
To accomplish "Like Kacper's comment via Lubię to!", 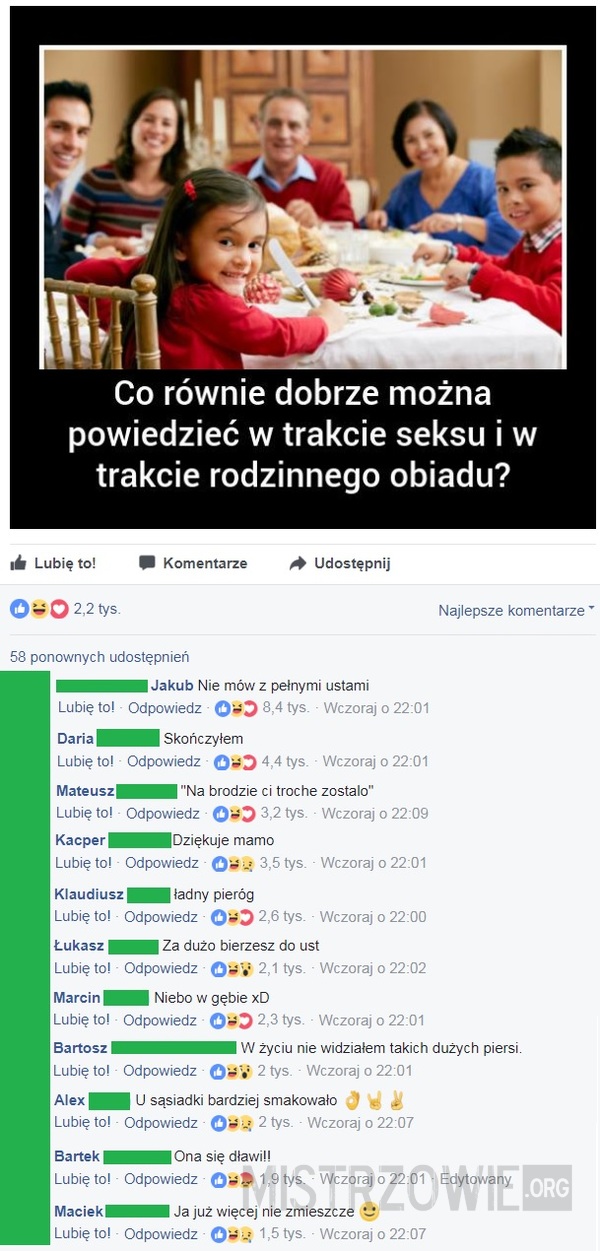I will [x=84, y=862].
